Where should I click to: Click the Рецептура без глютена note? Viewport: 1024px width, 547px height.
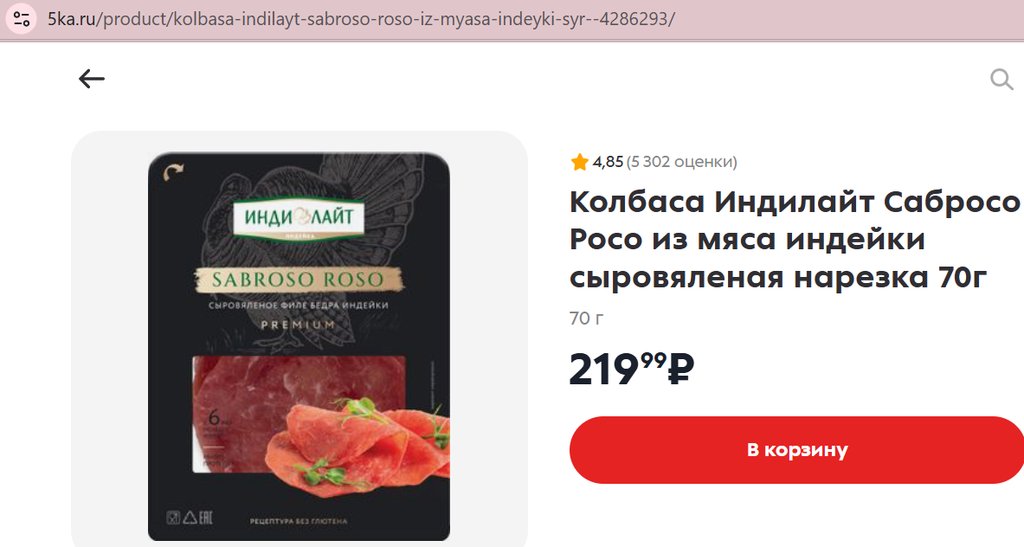click(298, 521)
